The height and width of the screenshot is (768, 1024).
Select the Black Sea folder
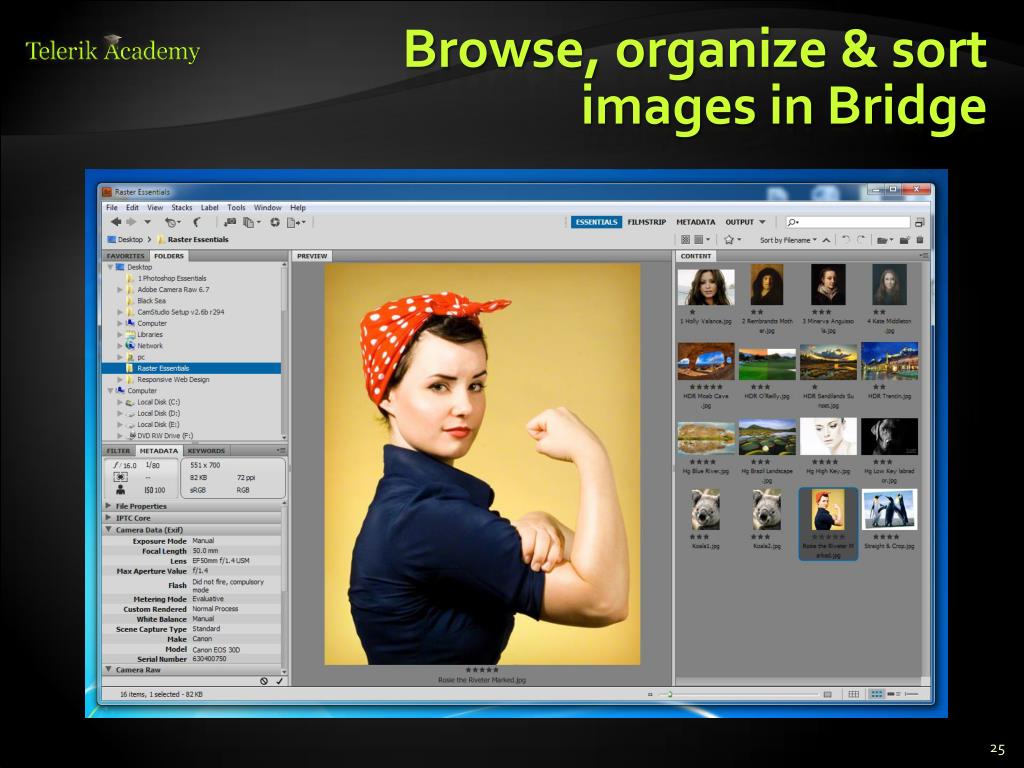152,301
